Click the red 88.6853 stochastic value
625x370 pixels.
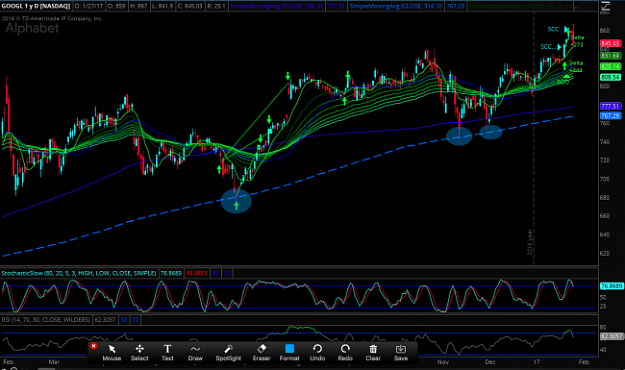coord(196,273)
